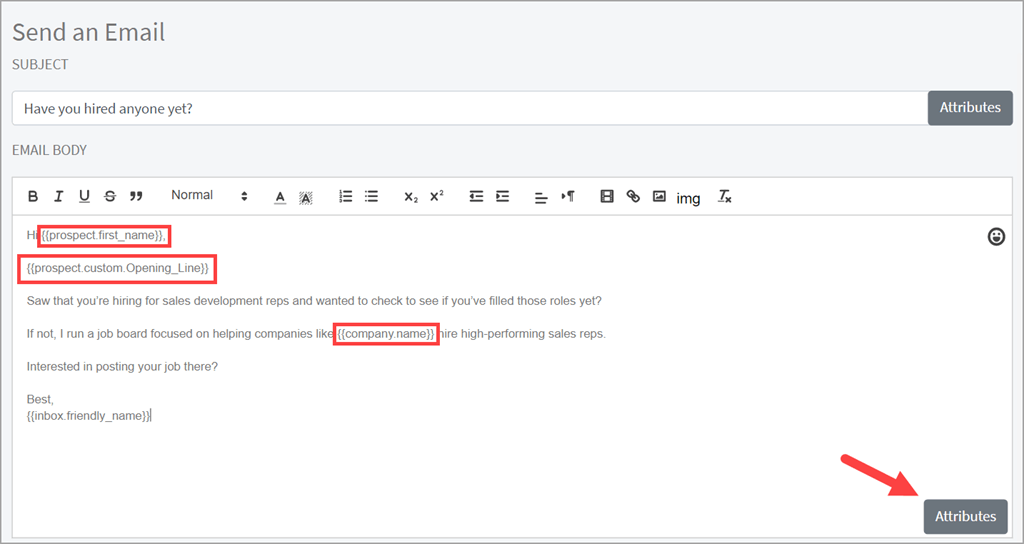
Task: Click the Attributes button below email body
Action: pyautogui.click(x=965, y=516)
